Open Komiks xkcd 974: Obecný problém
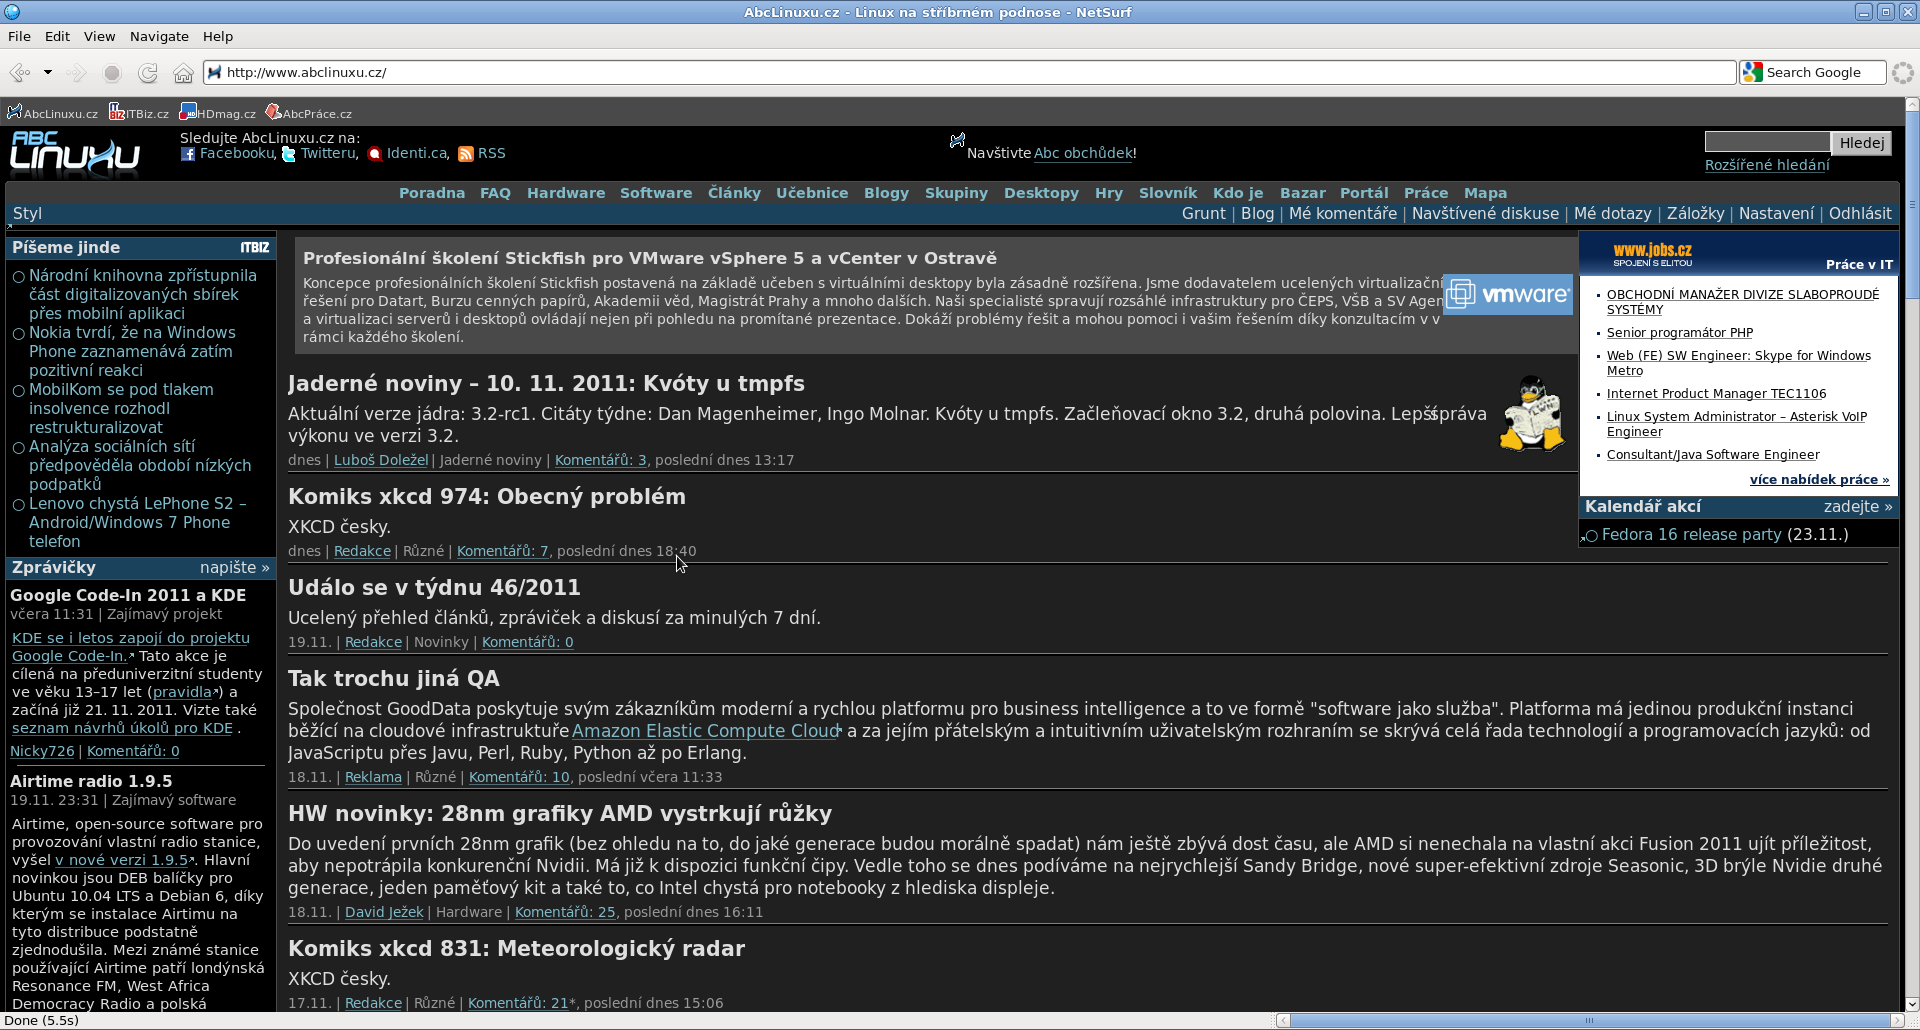This screenshot has height=1030, width=1920. (x=487, y=496)
